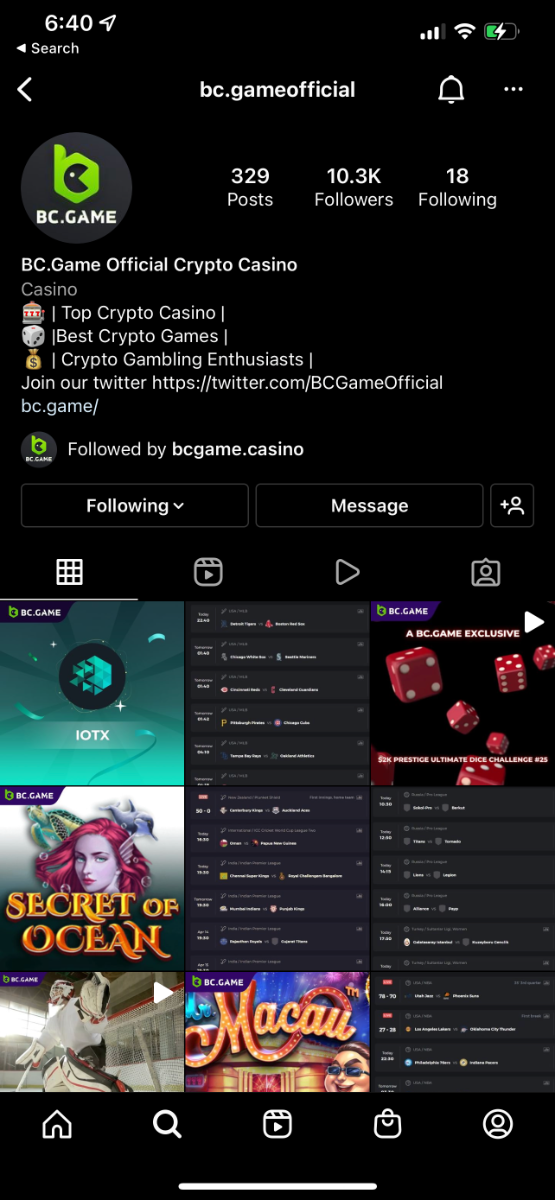
Task: Switch to the tagged photos tab
Action: coord(485,571)
